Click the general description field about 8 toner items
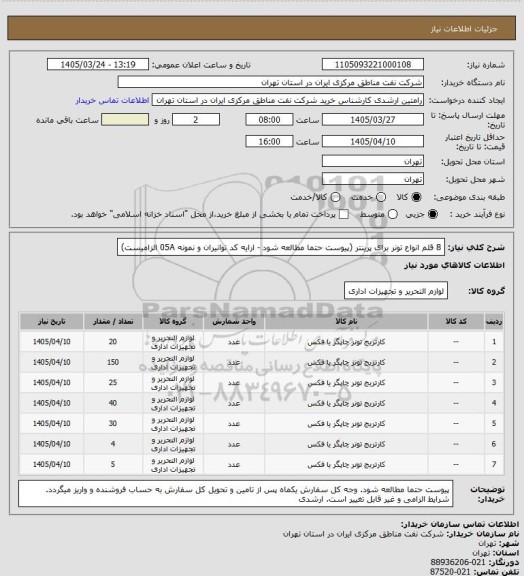 [281, 247]
